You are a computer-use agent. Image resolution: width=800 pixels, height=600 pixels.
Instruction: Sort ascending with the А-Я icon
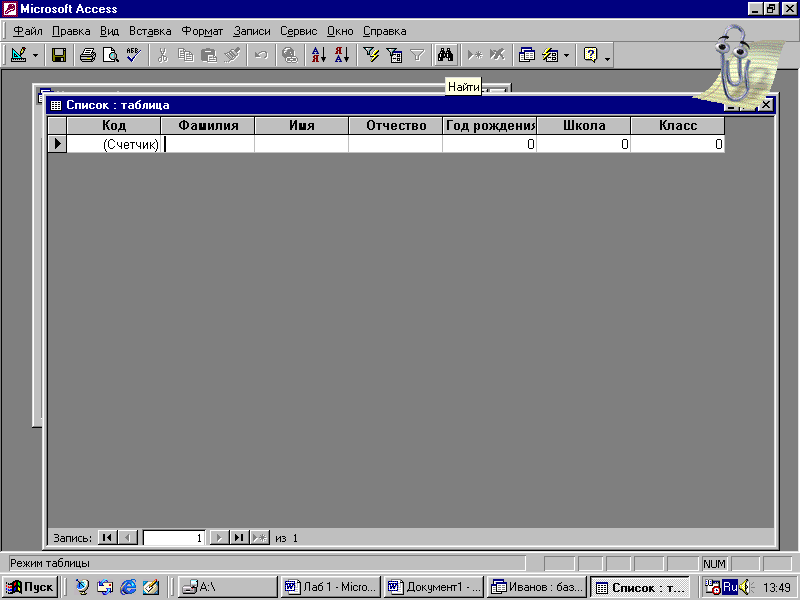tap(318, 55)
